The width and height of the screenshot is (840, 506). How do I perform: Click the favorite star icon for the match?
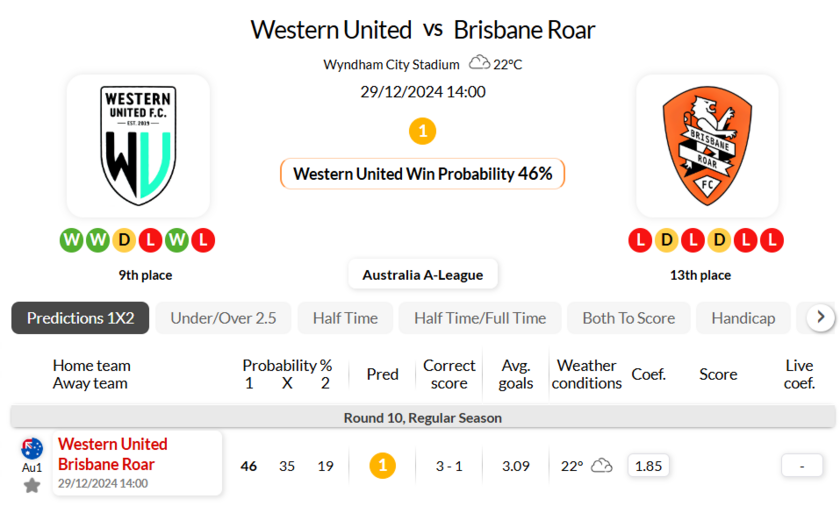pyautogui.click(x=32, y=486)
